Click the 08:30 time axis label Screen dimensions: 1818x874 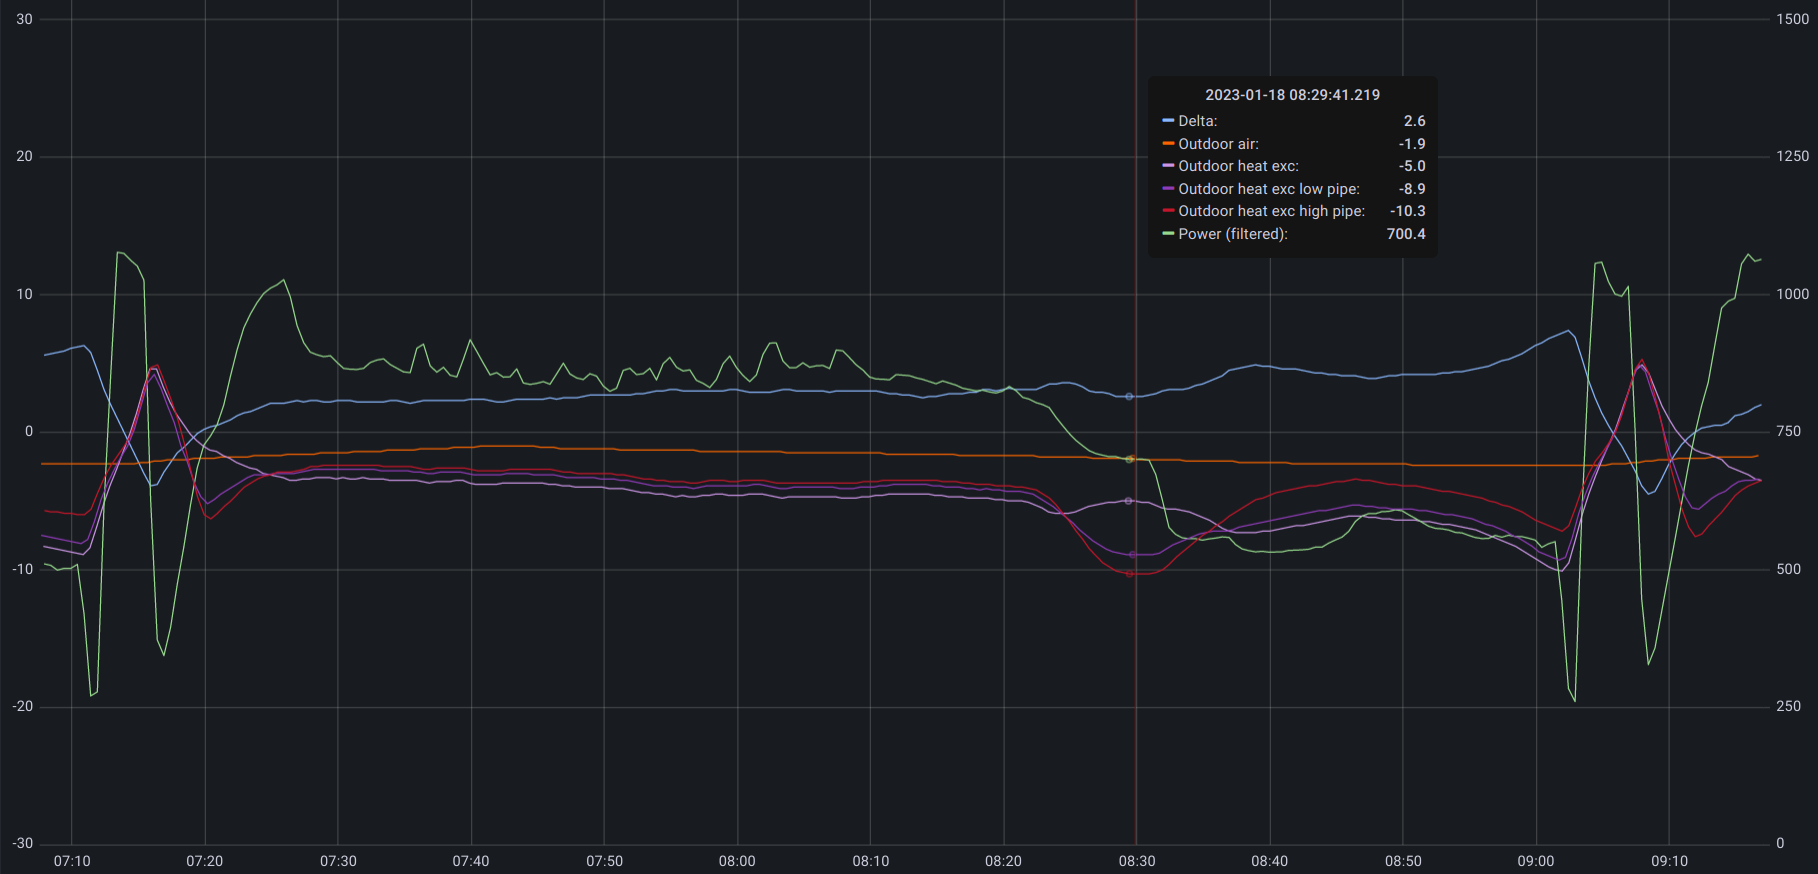click(x=1137, y=861)
